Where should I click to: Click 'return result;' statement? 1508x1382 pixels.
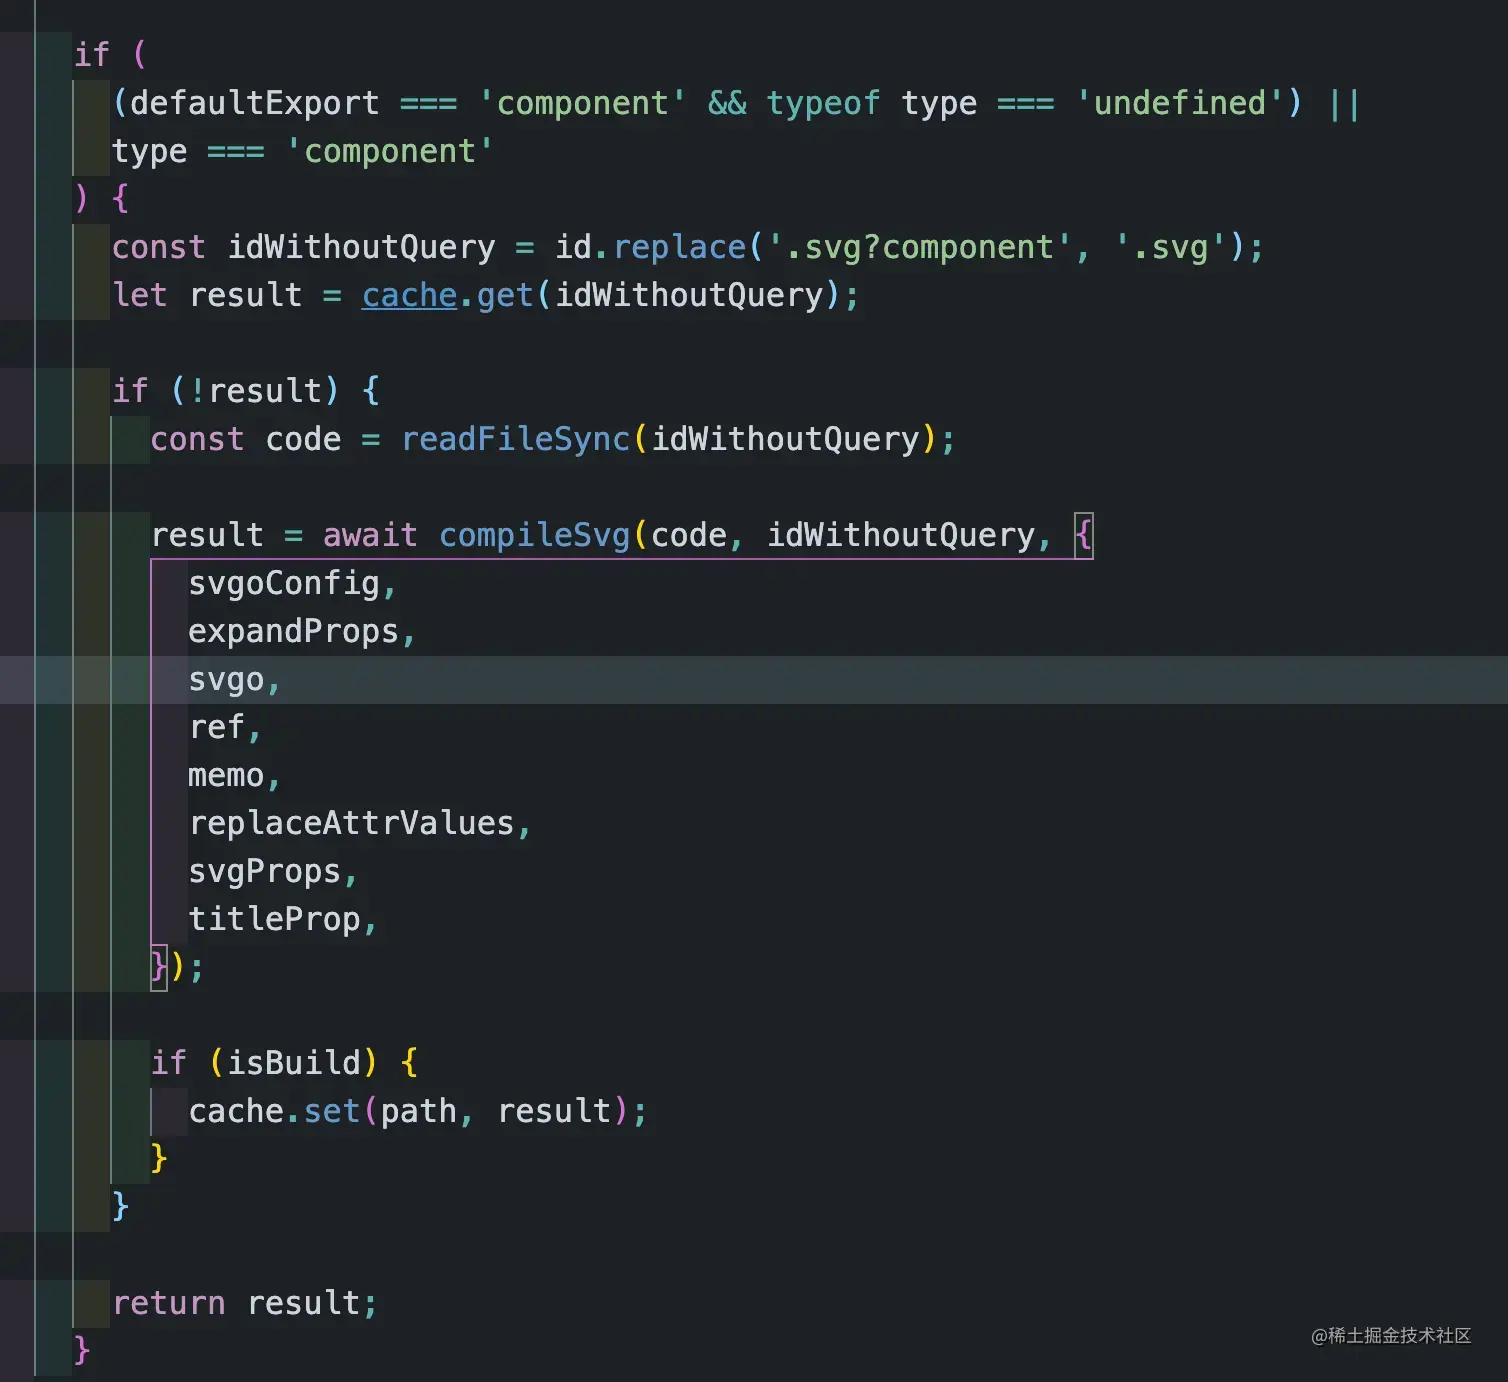tap(245, 1303)
